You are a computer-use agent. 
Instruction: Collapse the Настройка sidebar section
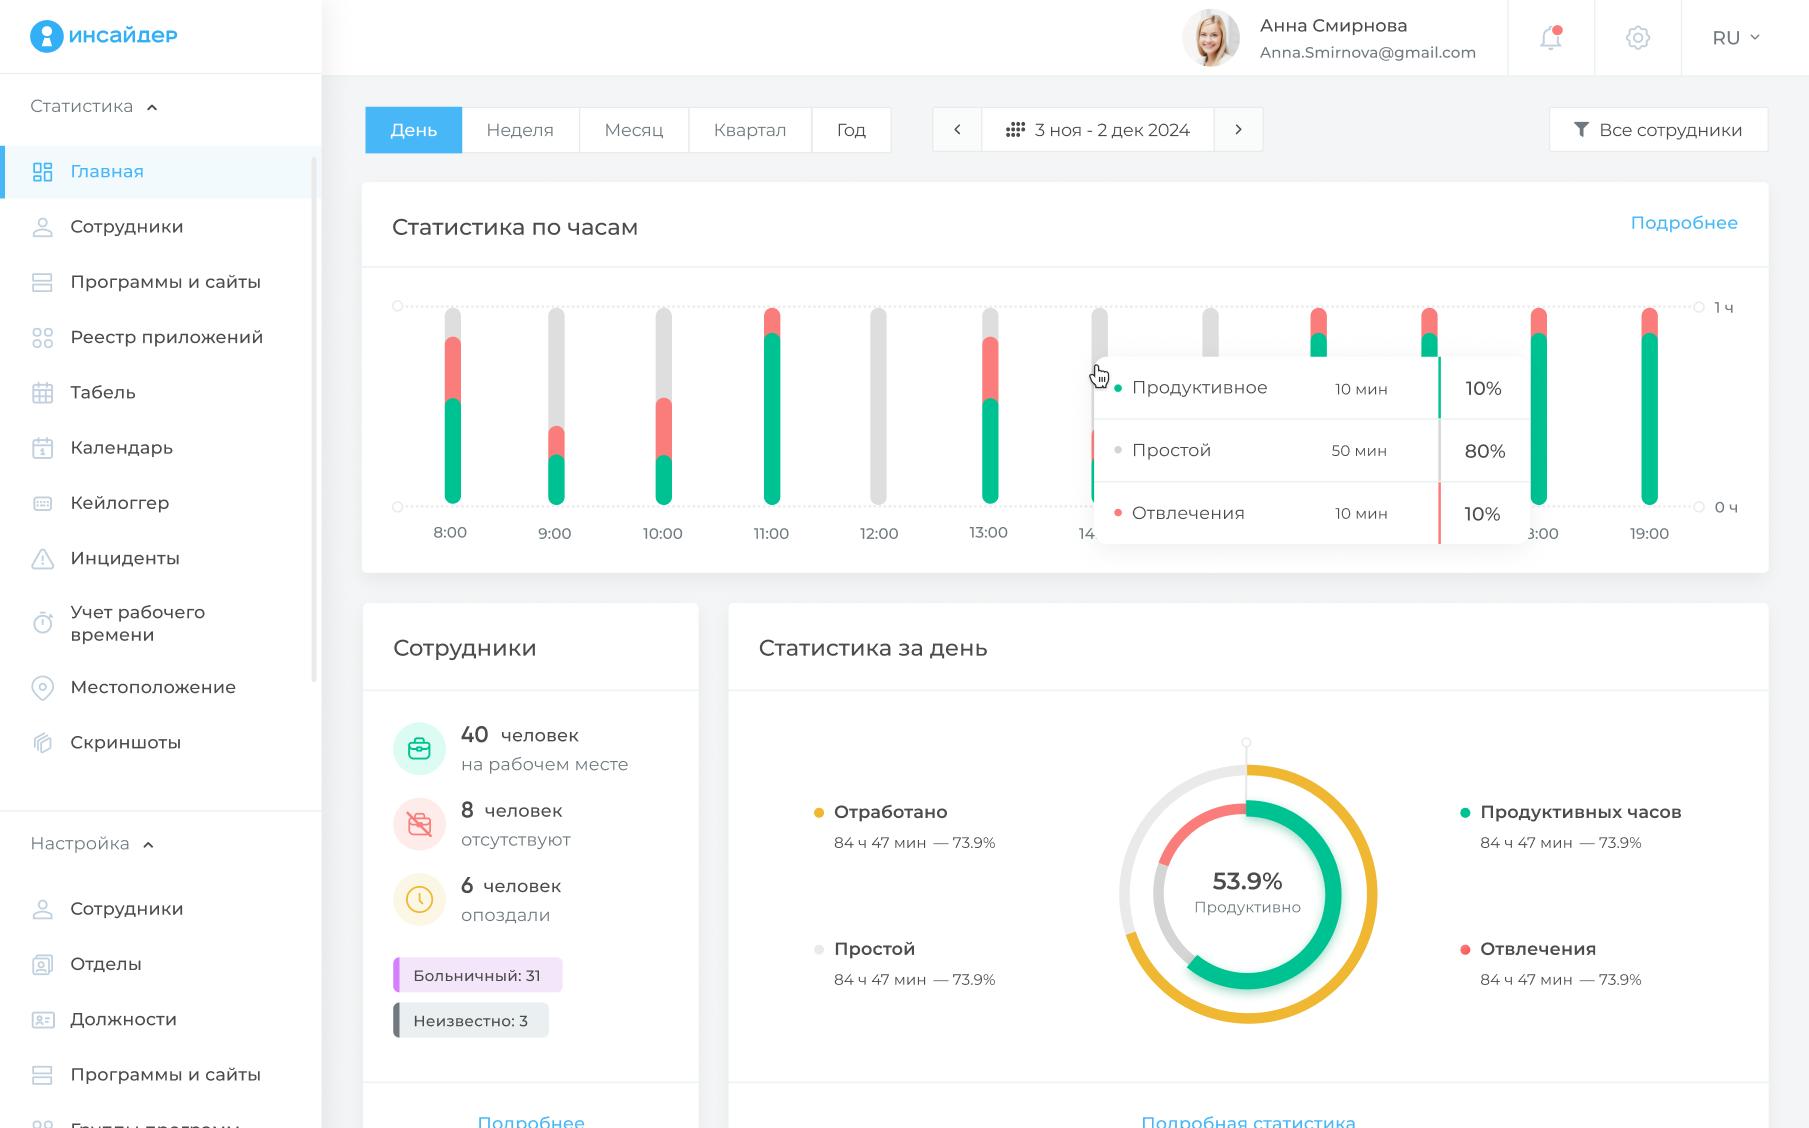click(x=148, y=845)
